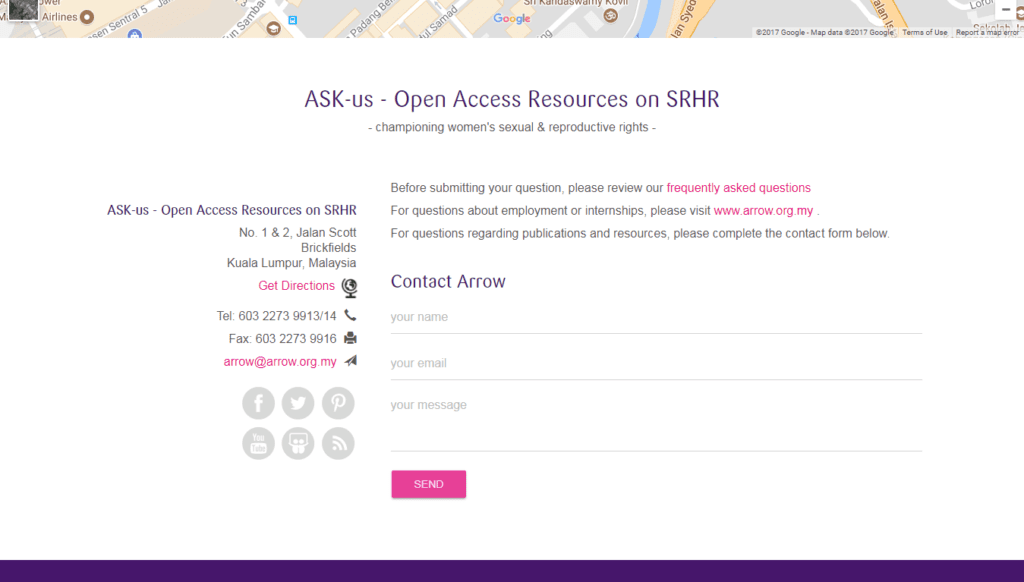Viewport: 1024px width, 582px height.
Task: Click the arrow@arrow.org.my email link
Action: [x=280, y=362]
